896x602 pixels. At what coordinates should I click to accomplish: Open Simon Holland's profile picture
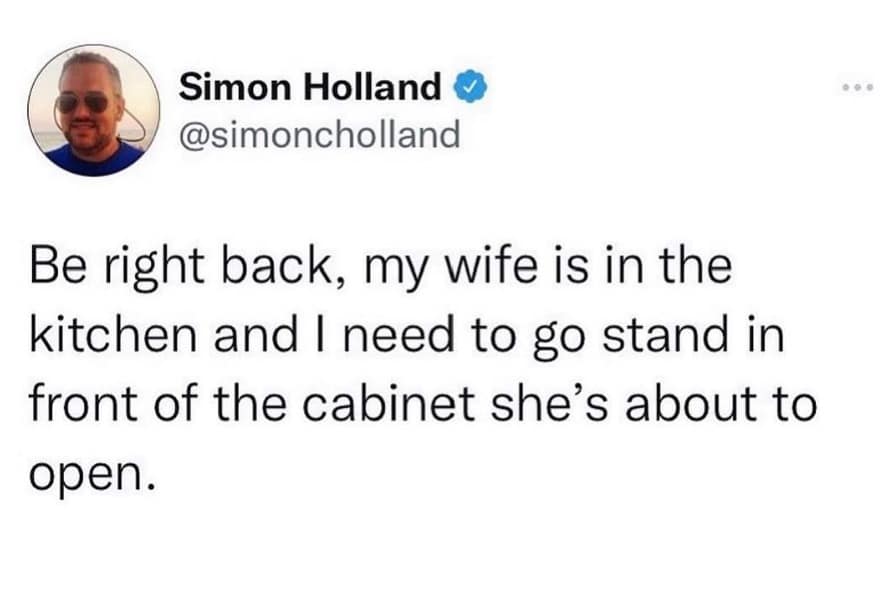point(93,110)
